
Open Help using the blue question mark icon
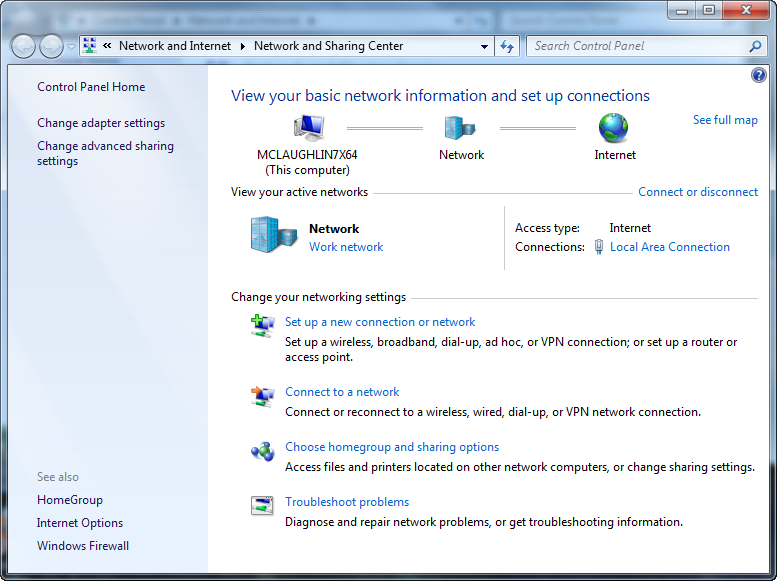click(758, 75)
